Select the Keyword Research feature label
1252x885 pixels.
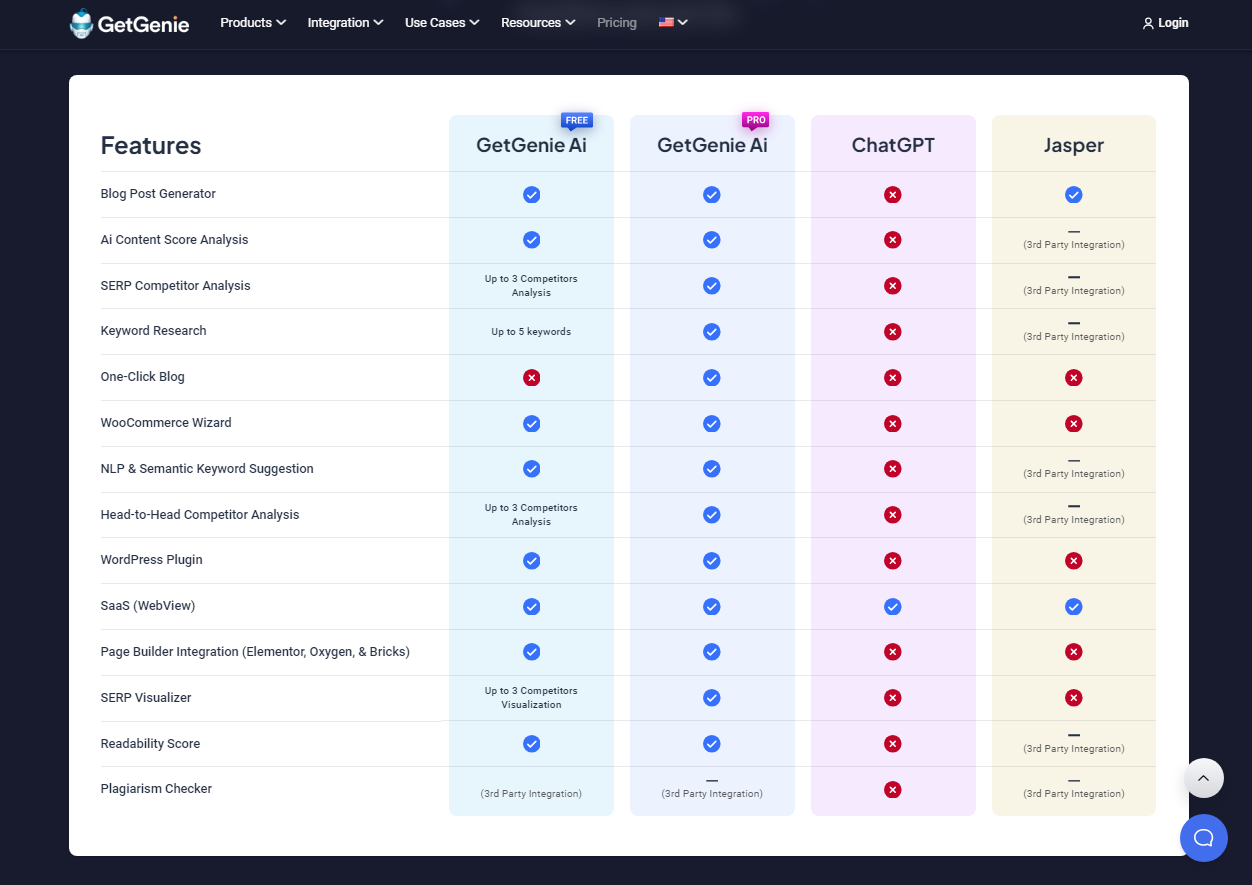point(153,331)
